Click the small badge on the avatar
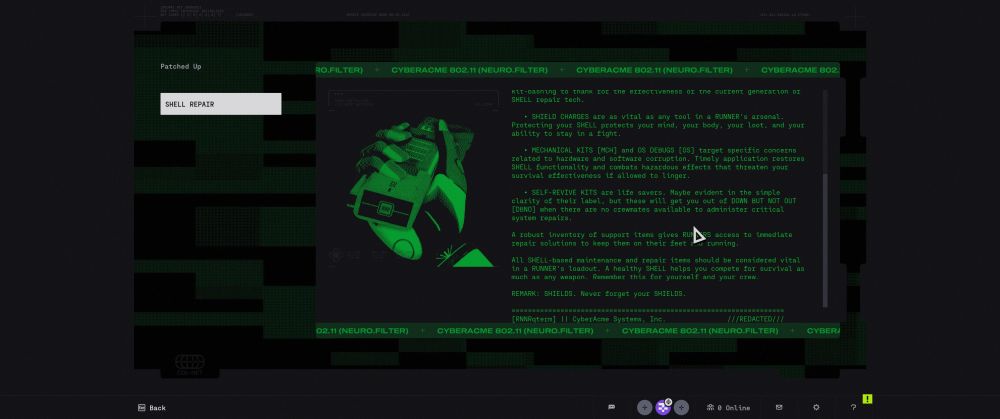 [x=669, y=402]
